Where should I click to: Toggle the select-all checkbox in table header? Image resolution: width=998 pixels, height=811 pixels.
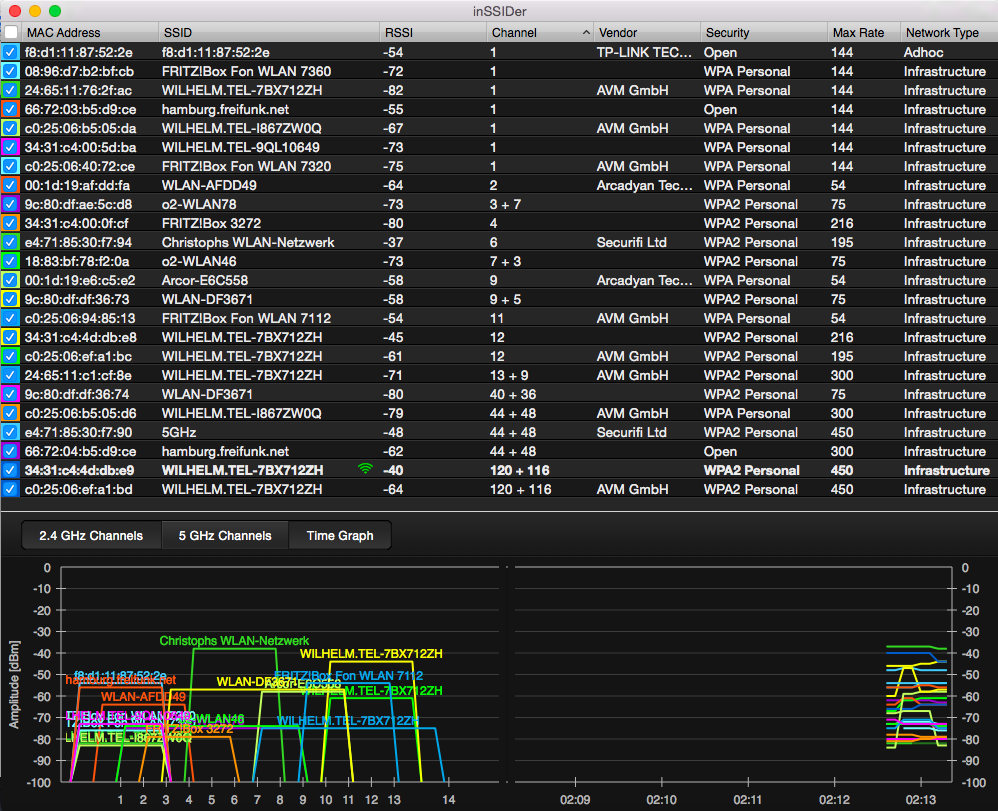point(10,32)
